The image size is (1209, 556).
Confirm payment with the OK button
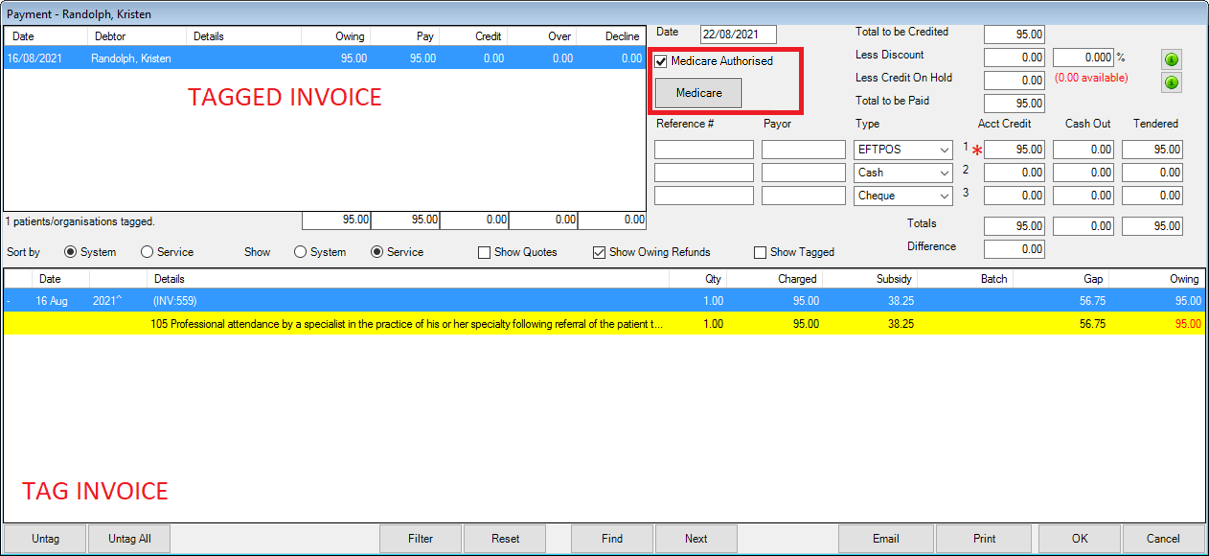click(x=1080, y=538)
